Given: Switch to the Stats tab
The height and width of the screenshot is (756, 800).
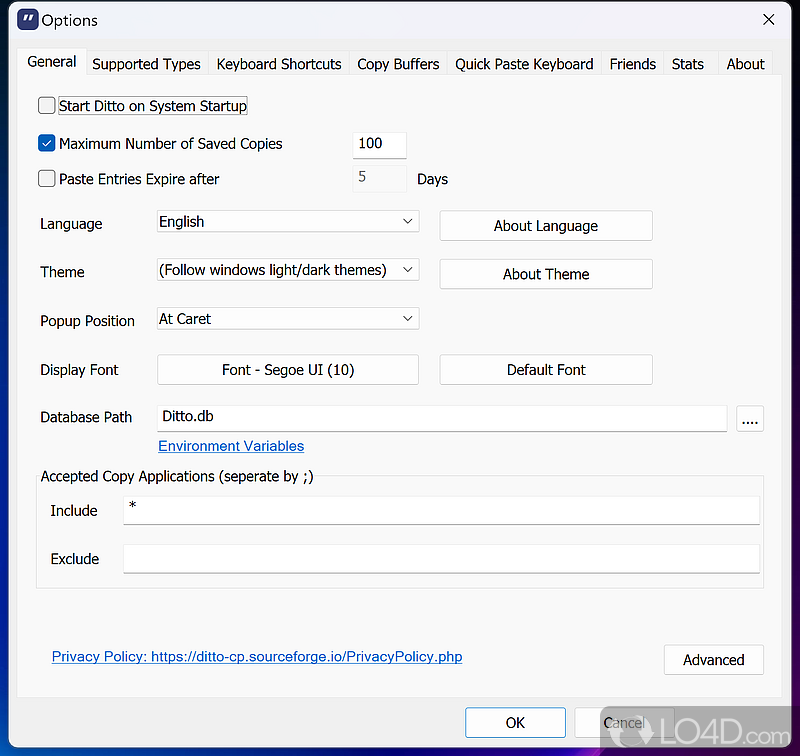Looking at the screenshot, I should click(688, 63).
